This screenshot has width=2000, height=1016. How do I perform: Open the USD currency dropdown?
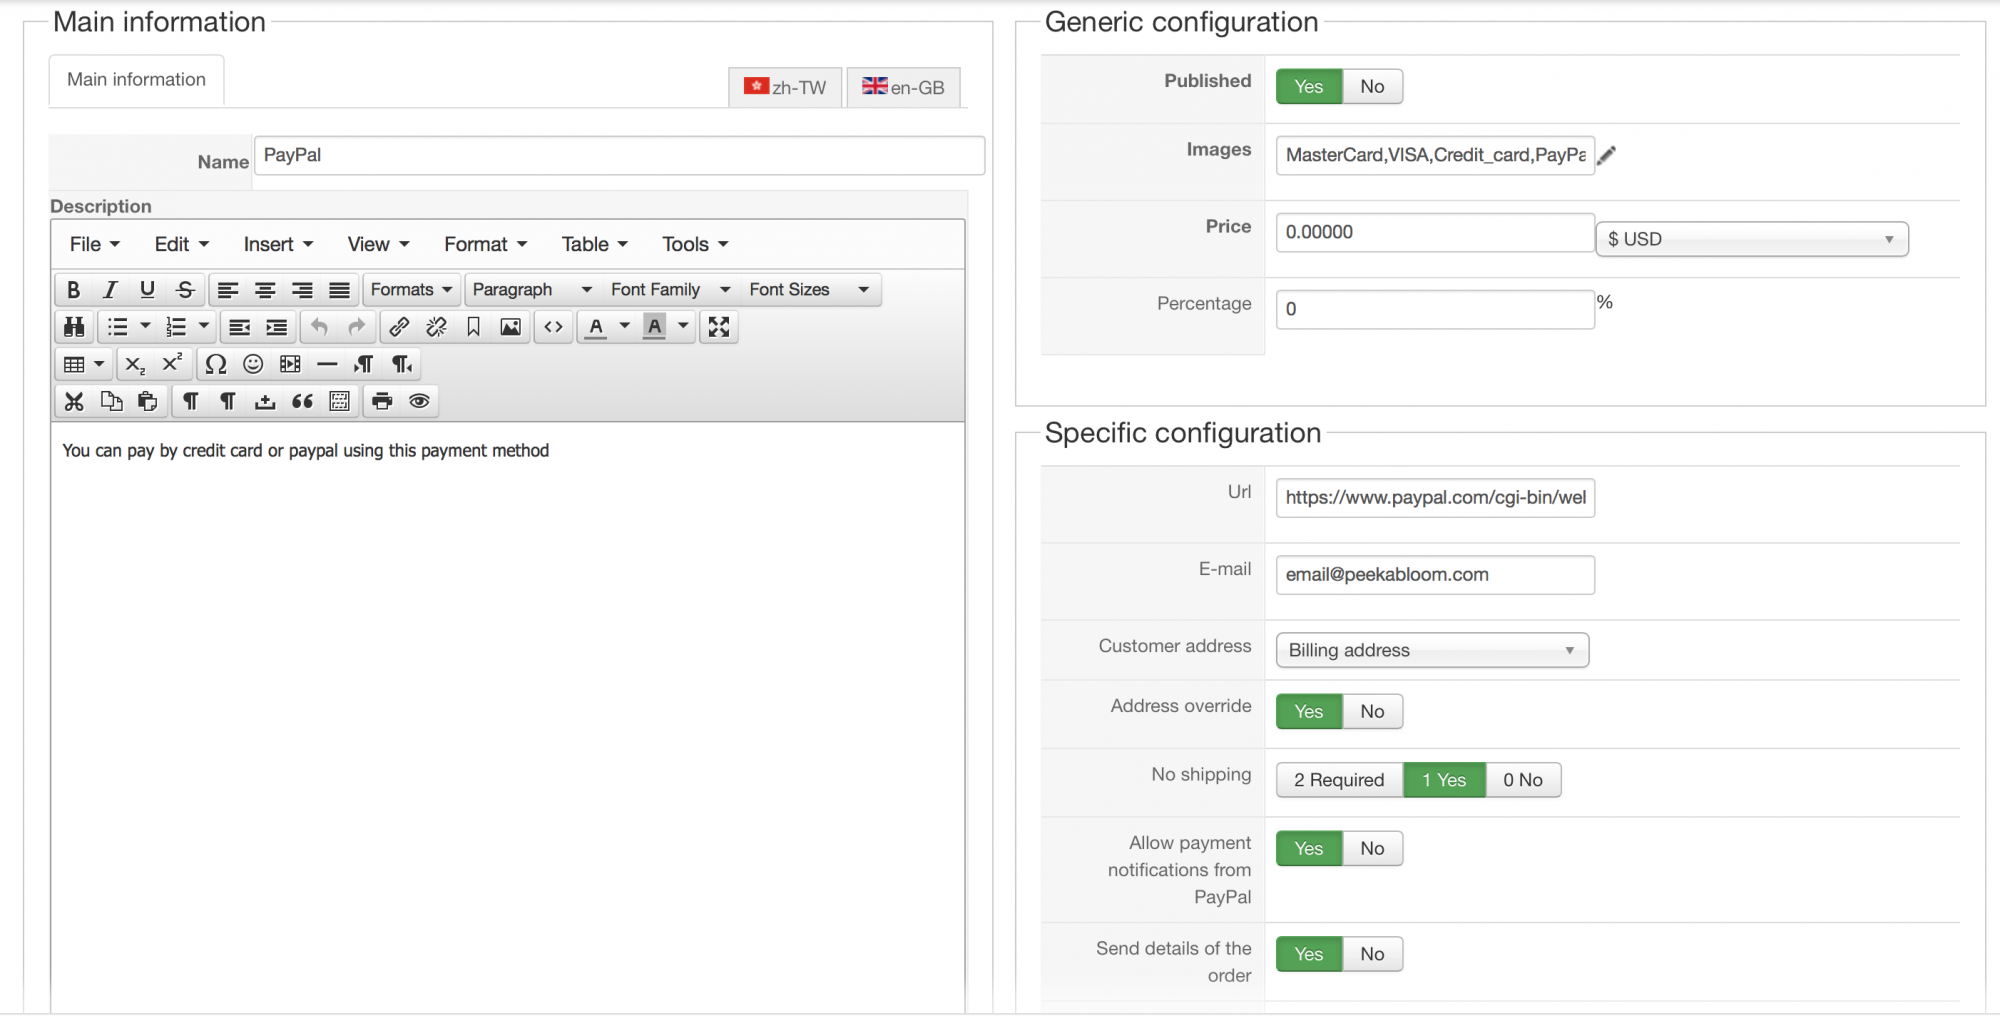pos(1751,239)
